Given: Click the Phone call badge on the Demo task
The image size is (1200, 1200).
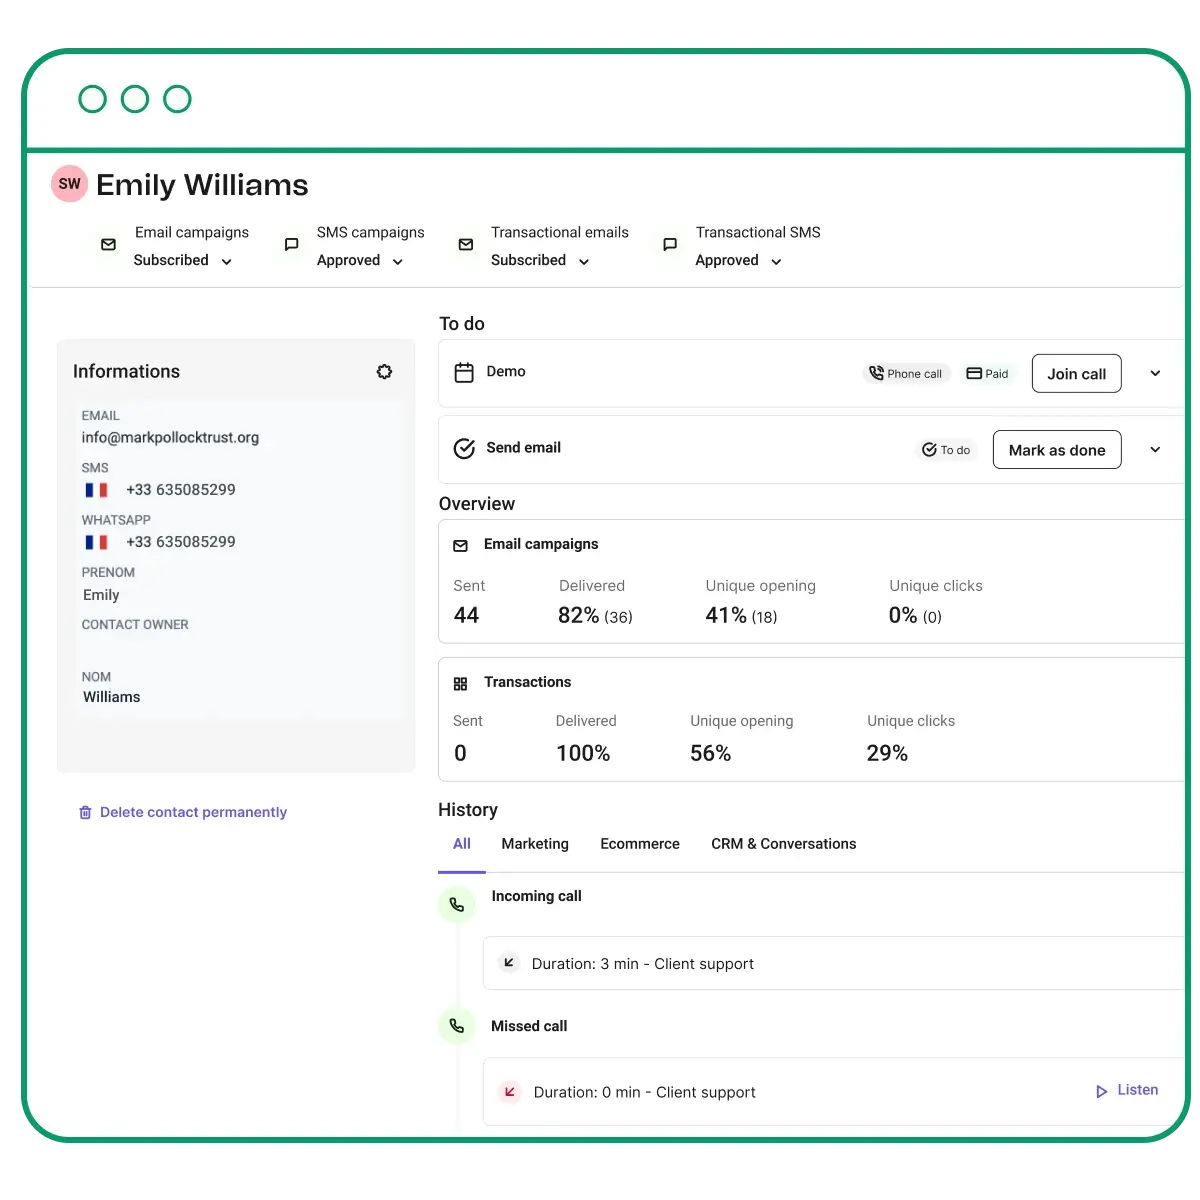Looking at the screenshot, I should [905, 373].
